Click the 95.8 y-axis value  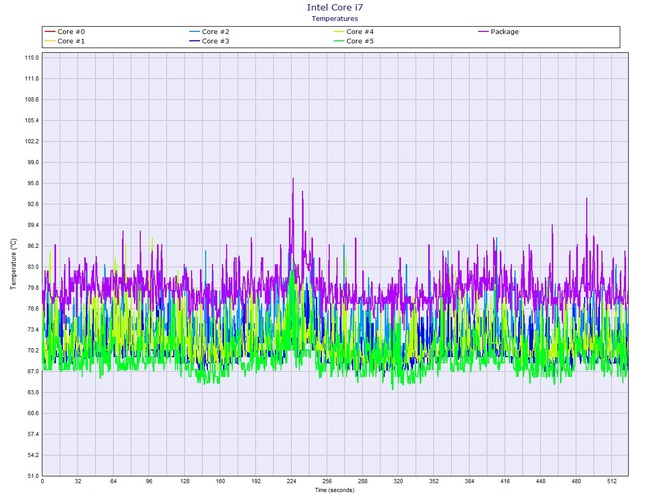33,183
